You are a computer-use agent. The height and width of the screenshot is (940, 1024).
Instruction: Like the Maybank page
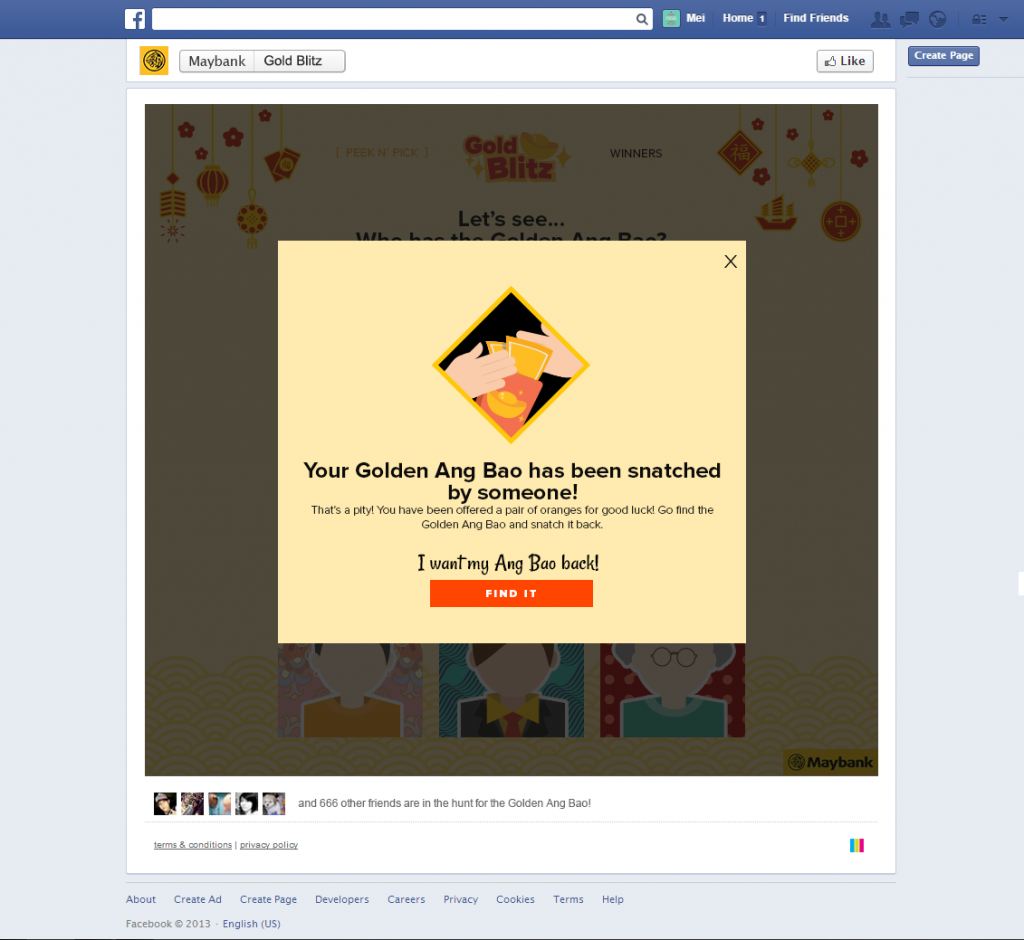pyautogui.click(x=845, y=61)
